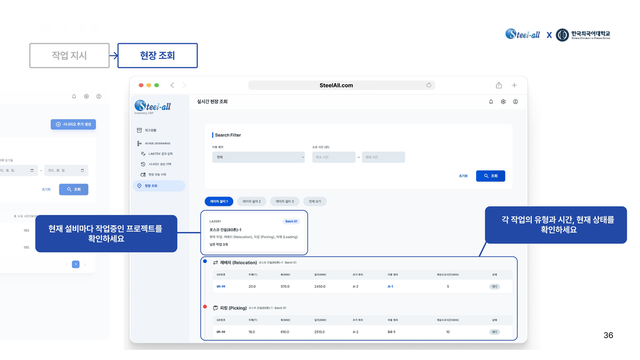
Task: Click the 20.0 value in Relocation row
Action: tap(252, 287)
